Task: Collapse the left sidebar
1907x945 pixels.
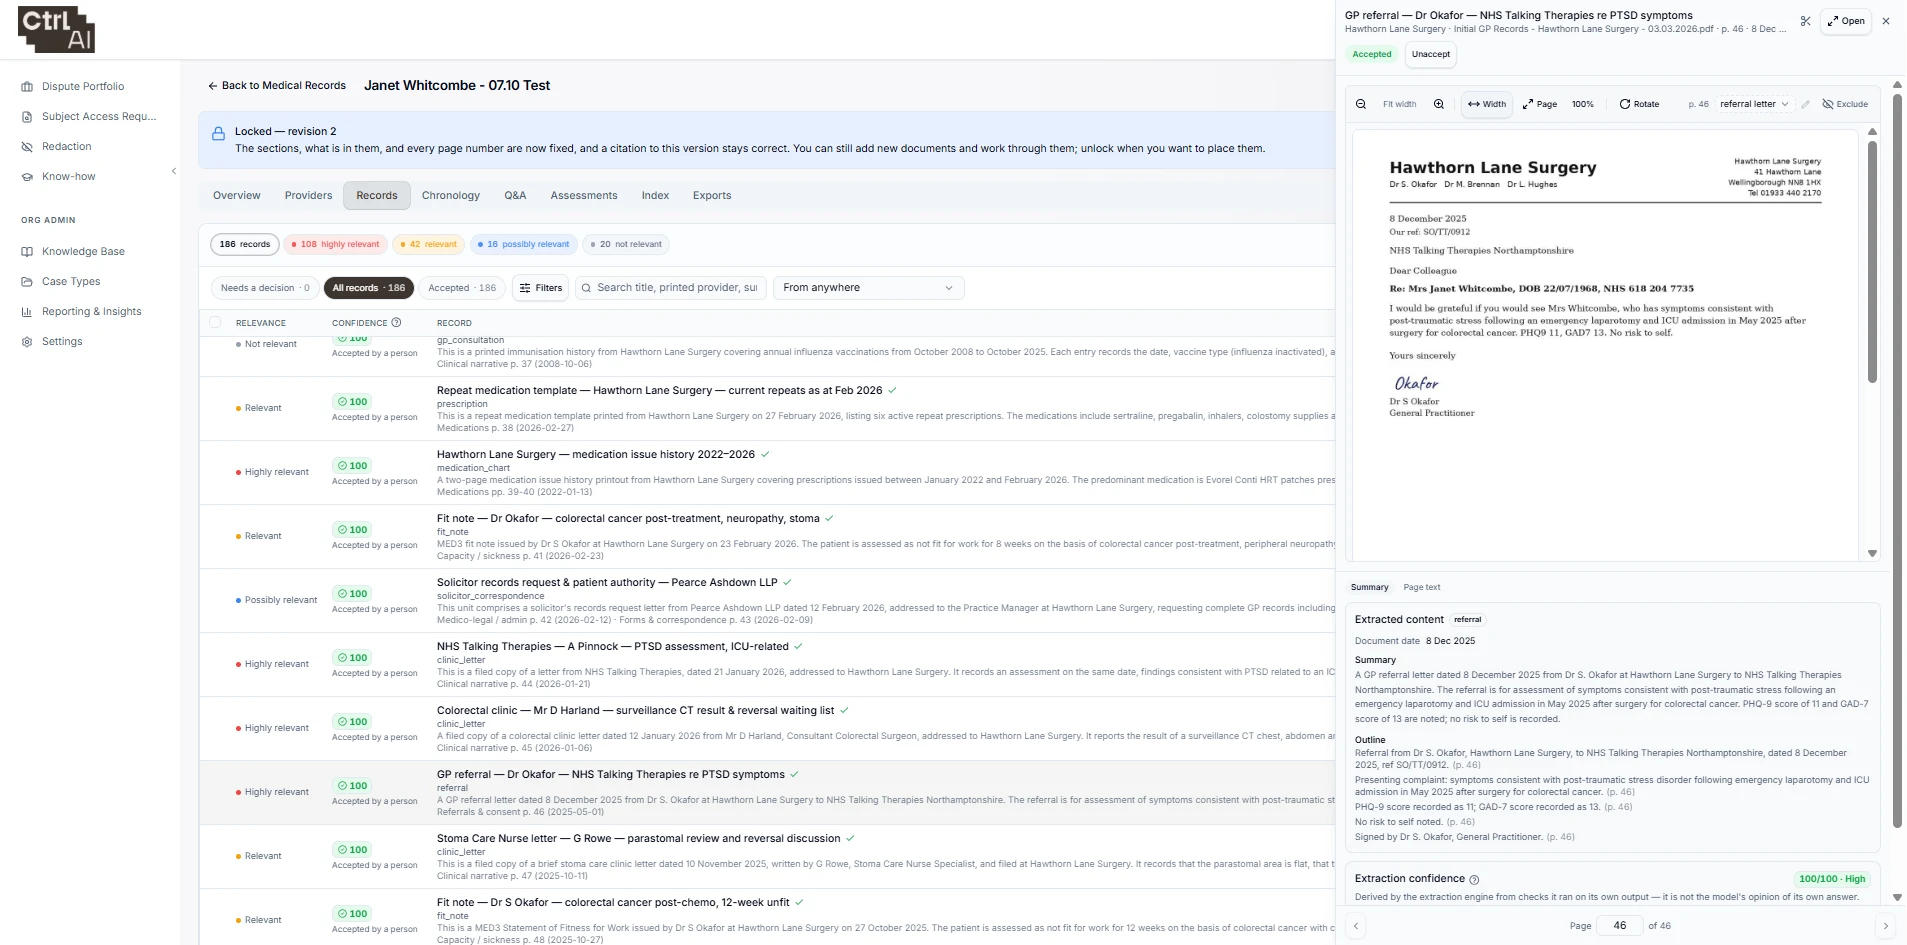Action: 174,171
